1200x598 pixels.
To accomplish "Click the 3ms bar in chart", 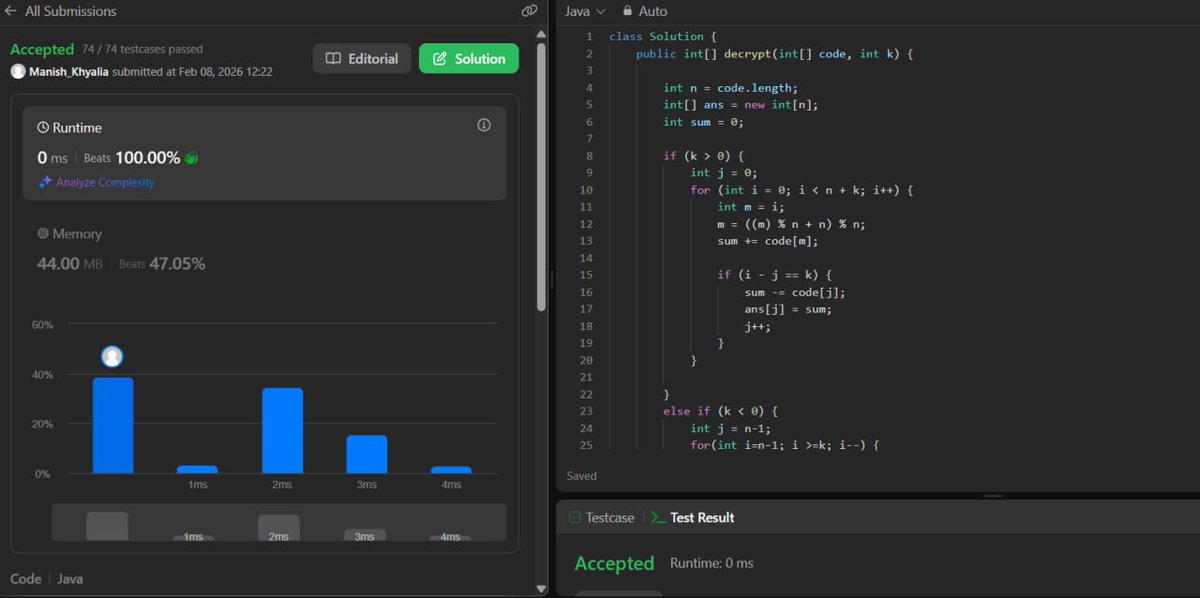I will point(367,454).
